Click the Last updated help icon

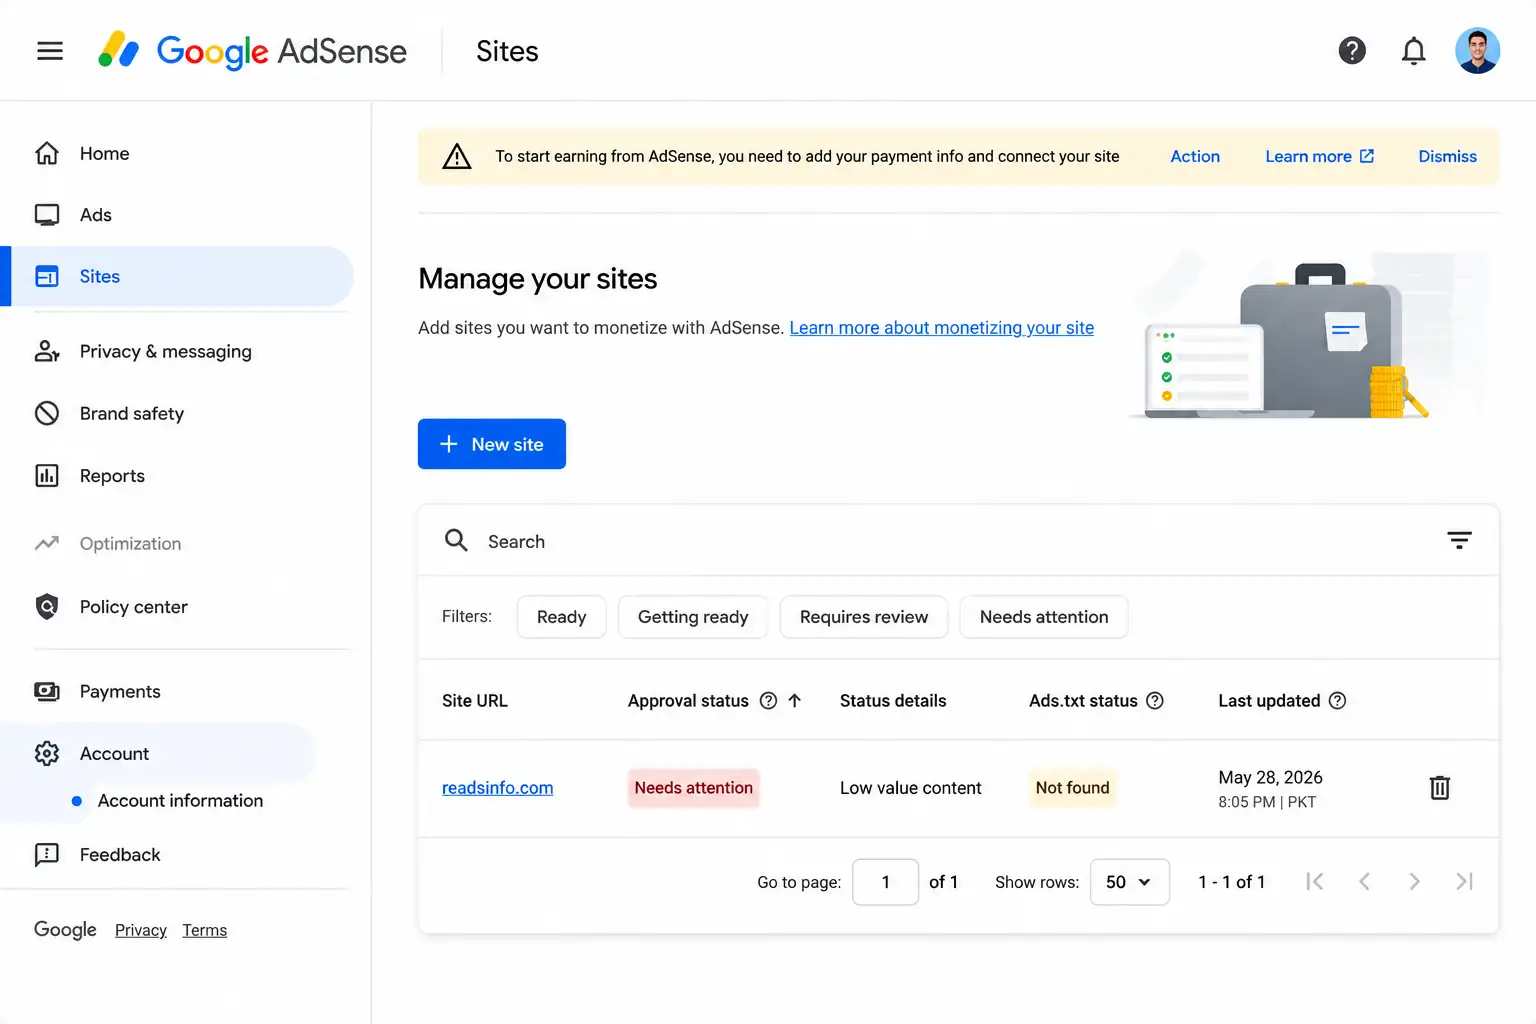pos(1338,700)
